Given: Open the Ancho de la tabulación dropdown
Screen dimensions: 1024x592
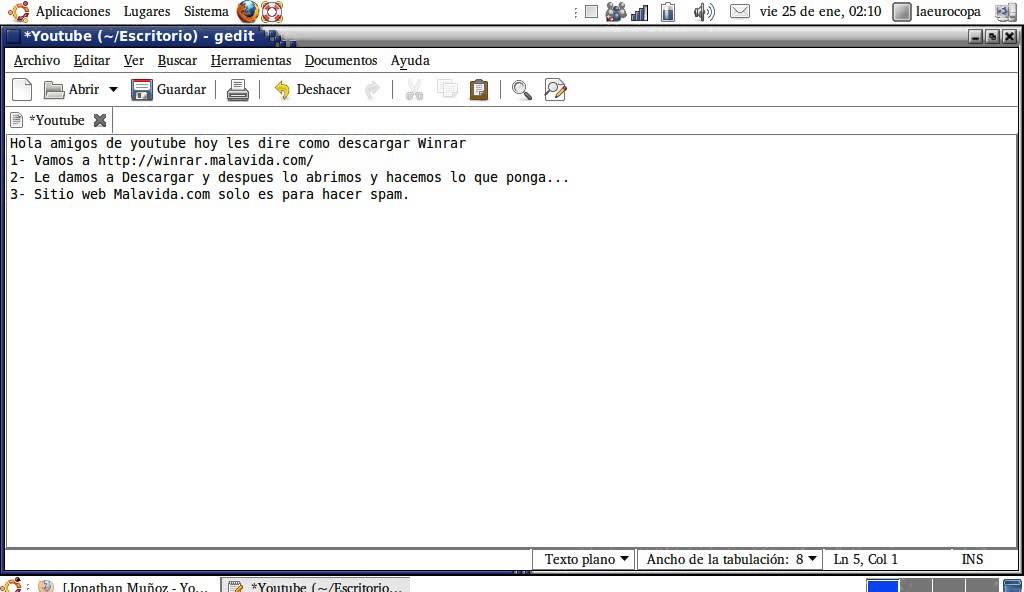Looking at the screenshot, I should tap(730, 559).
